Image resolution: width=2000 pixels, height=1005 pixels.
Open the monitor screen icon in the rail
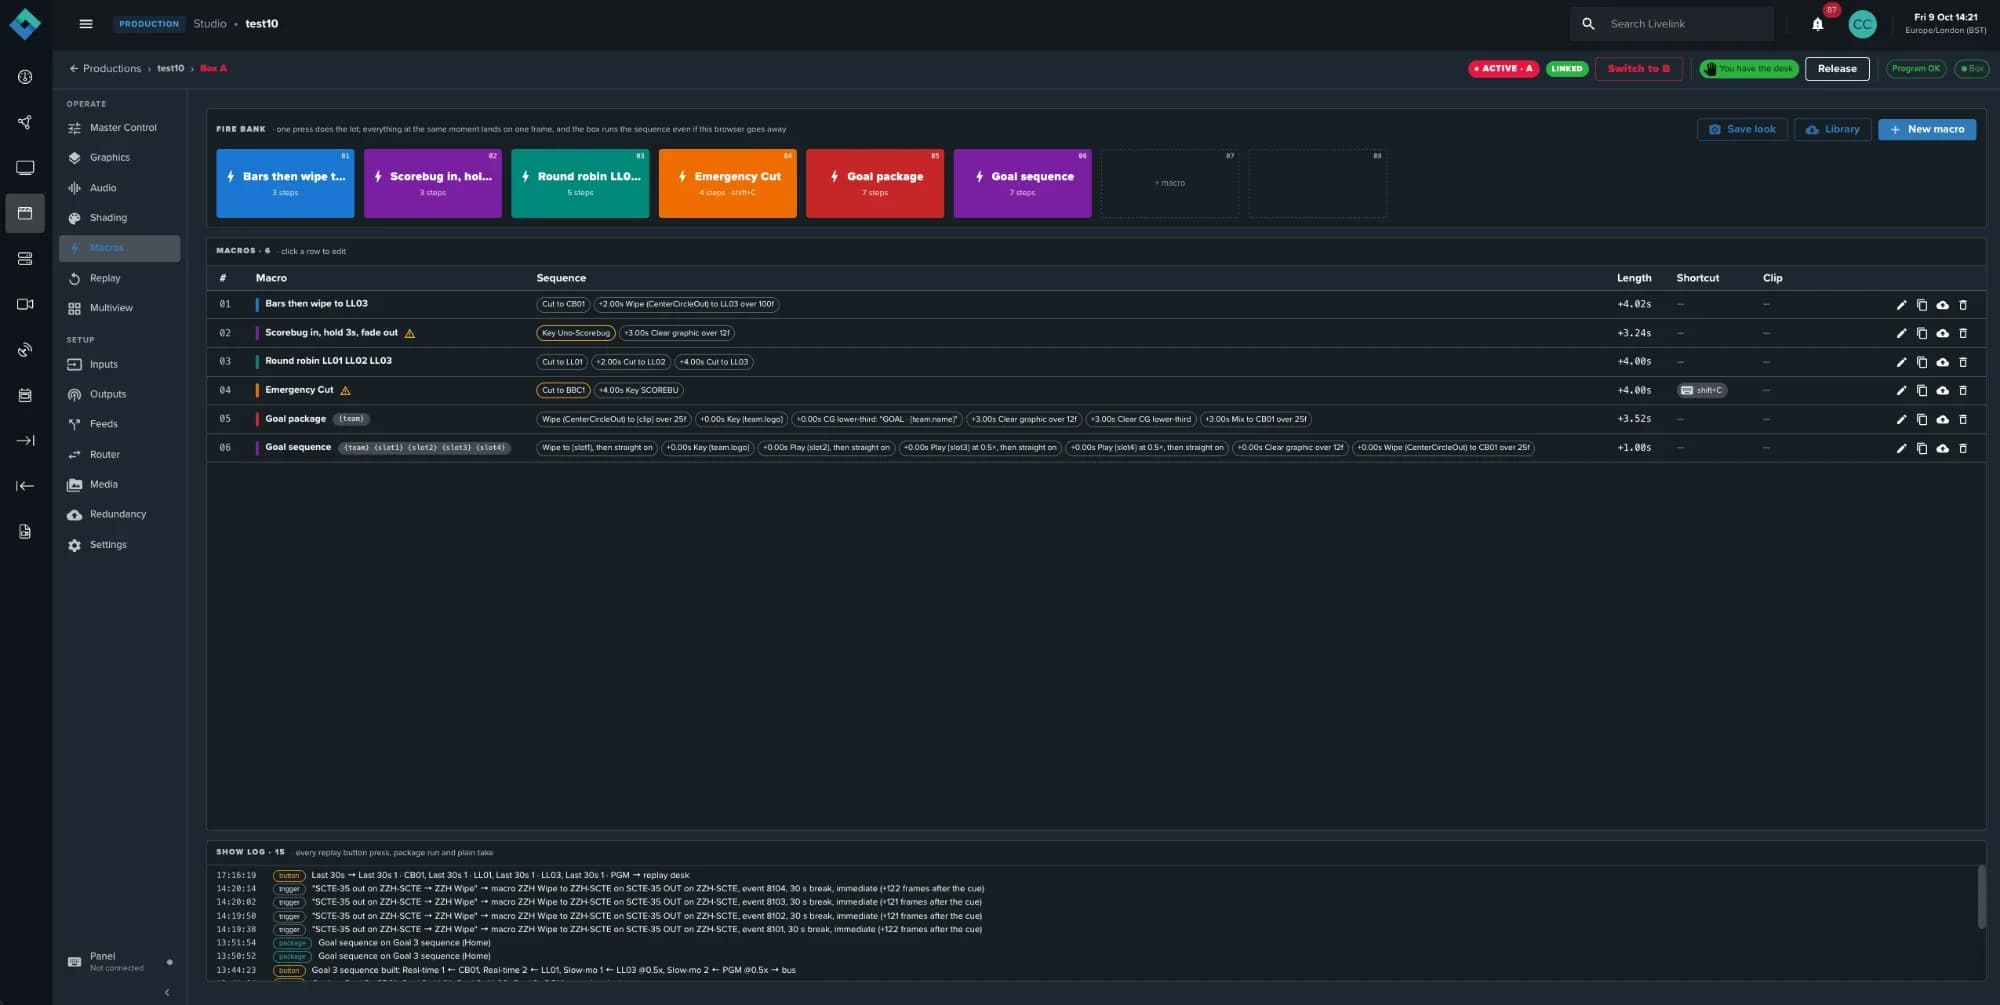point(25,167)
